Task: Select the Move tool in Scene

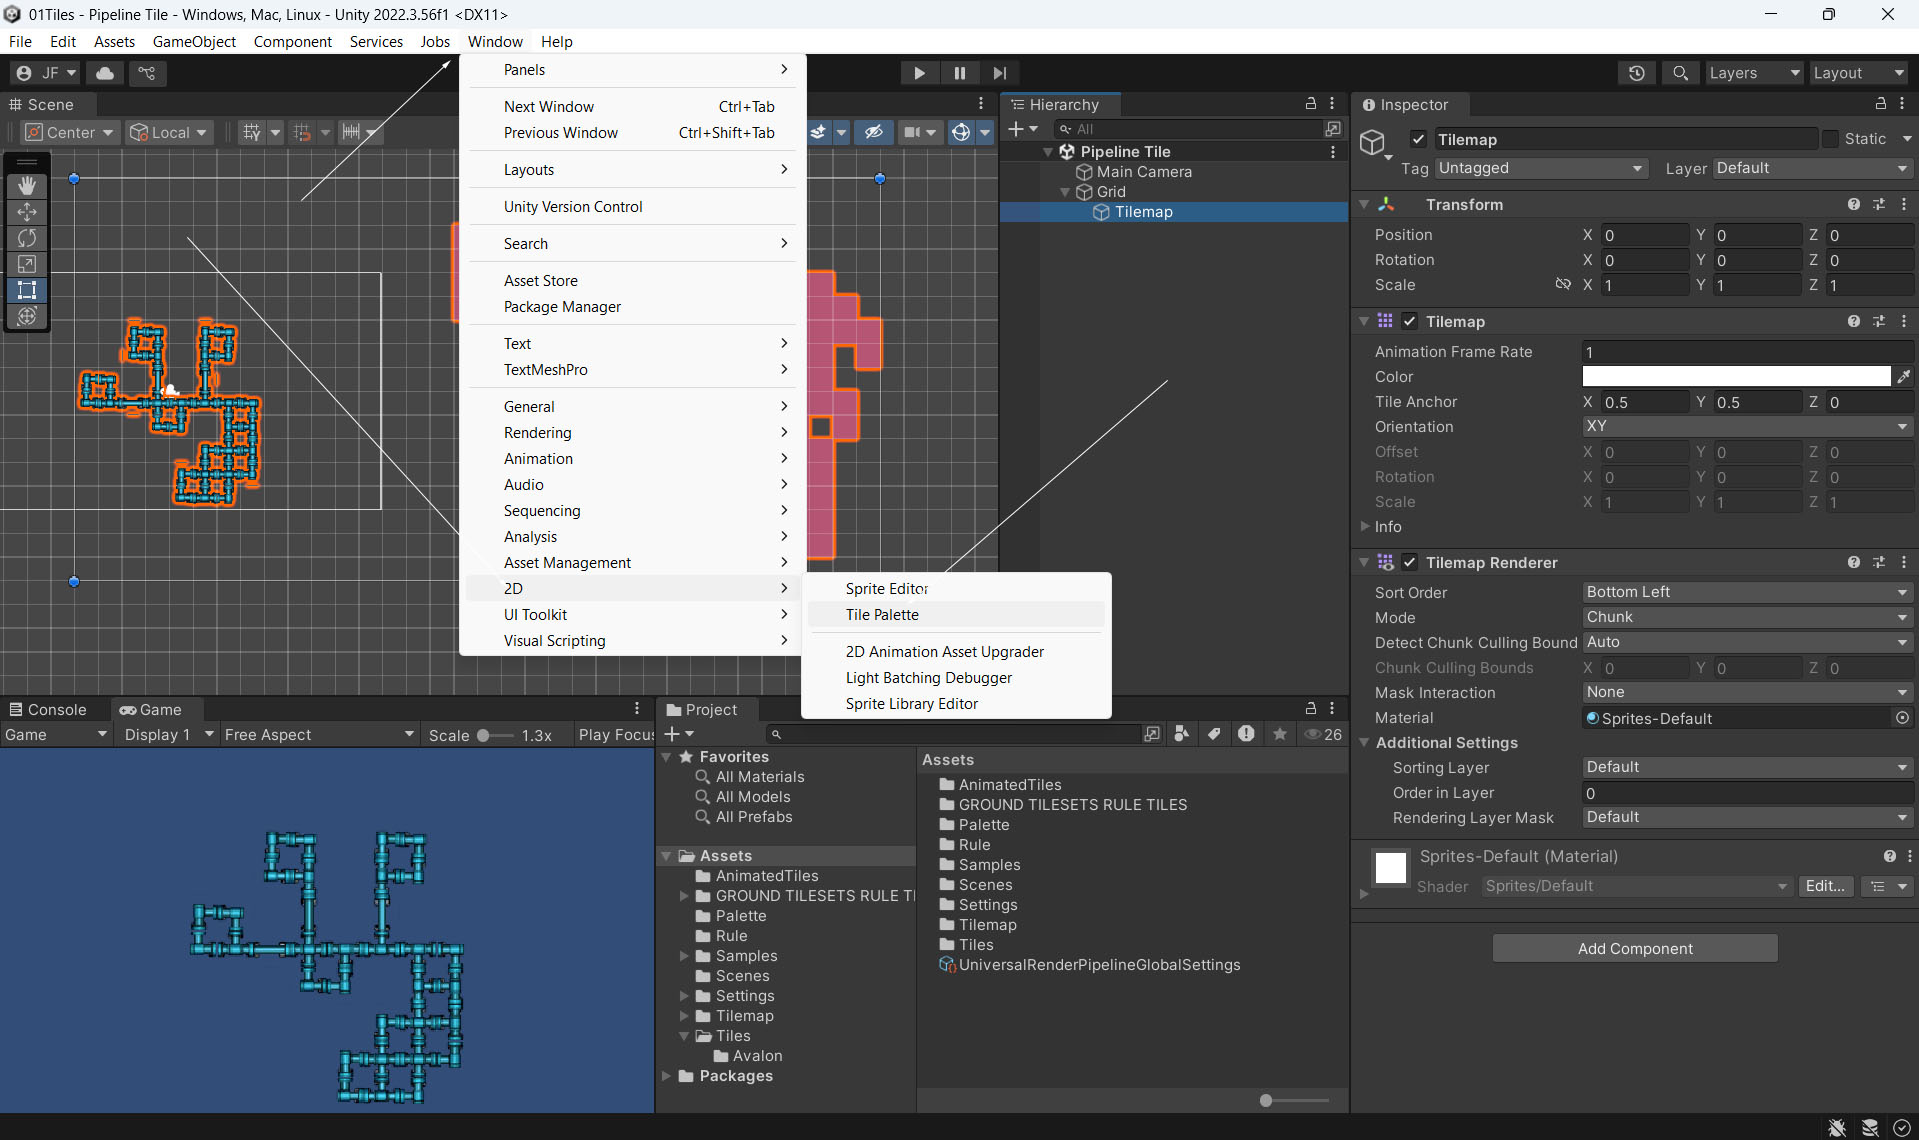Action: coord(27,212)
